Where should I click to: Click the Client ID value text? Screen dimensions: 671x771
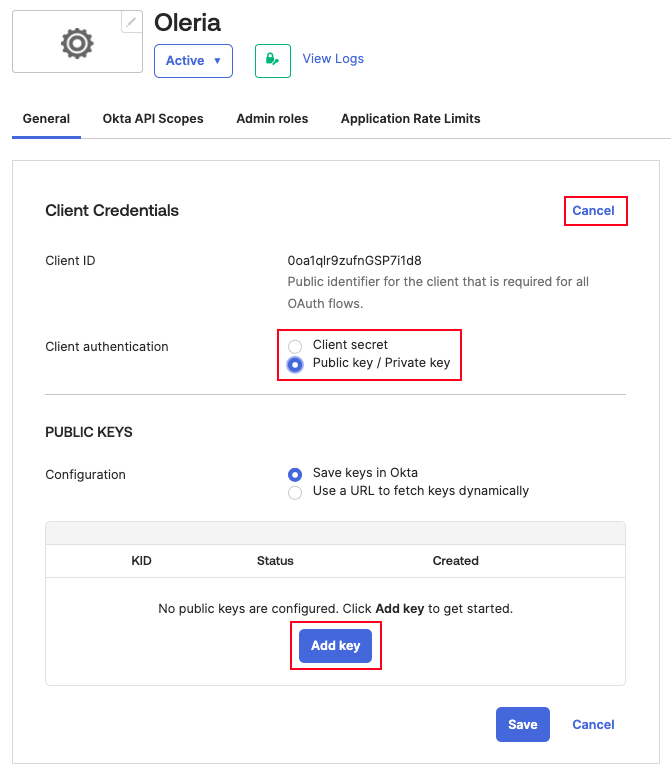[354, 261]
